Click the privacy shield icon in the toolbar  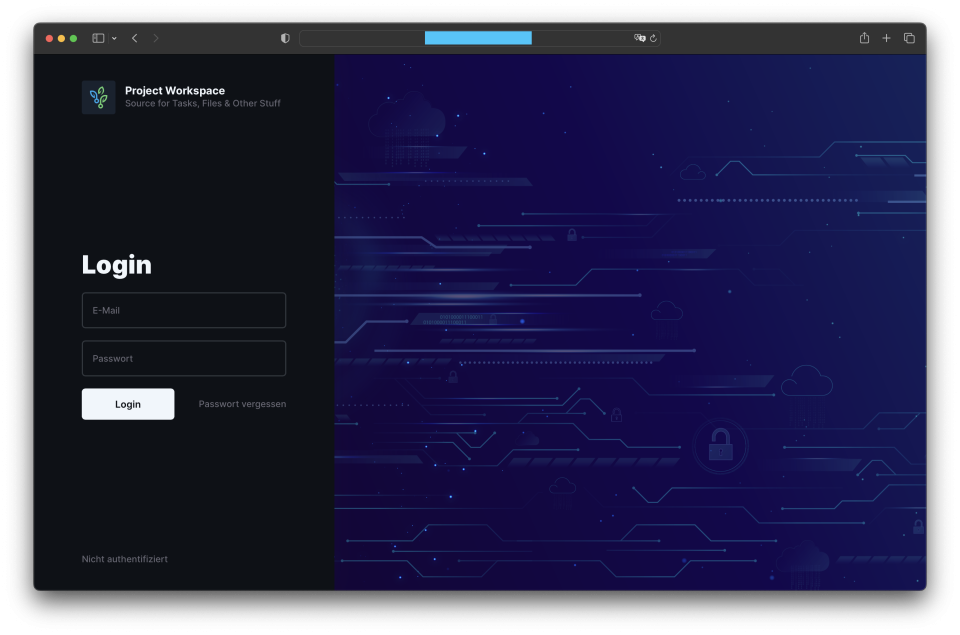[x=284, y=37]
